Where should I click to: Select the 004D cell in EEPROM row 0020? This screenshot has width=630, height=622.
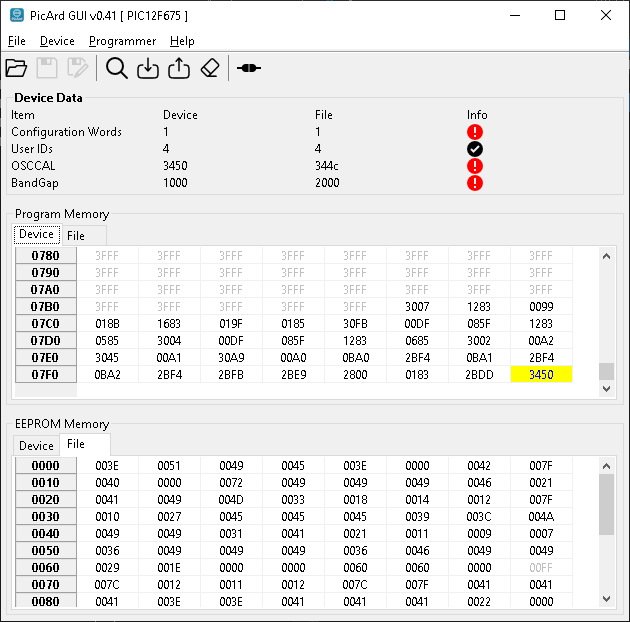231,499
